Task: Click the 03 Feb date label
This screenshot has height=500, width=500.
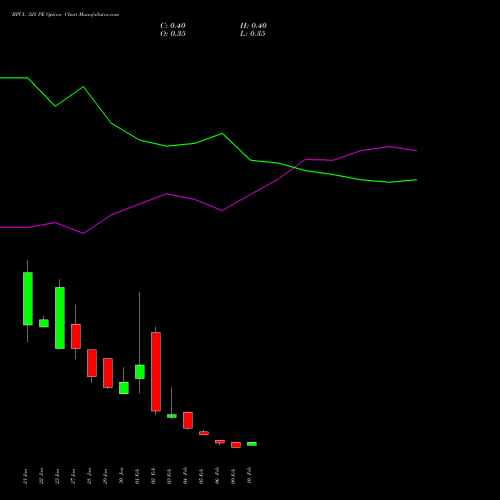Action: pos(170,476)
